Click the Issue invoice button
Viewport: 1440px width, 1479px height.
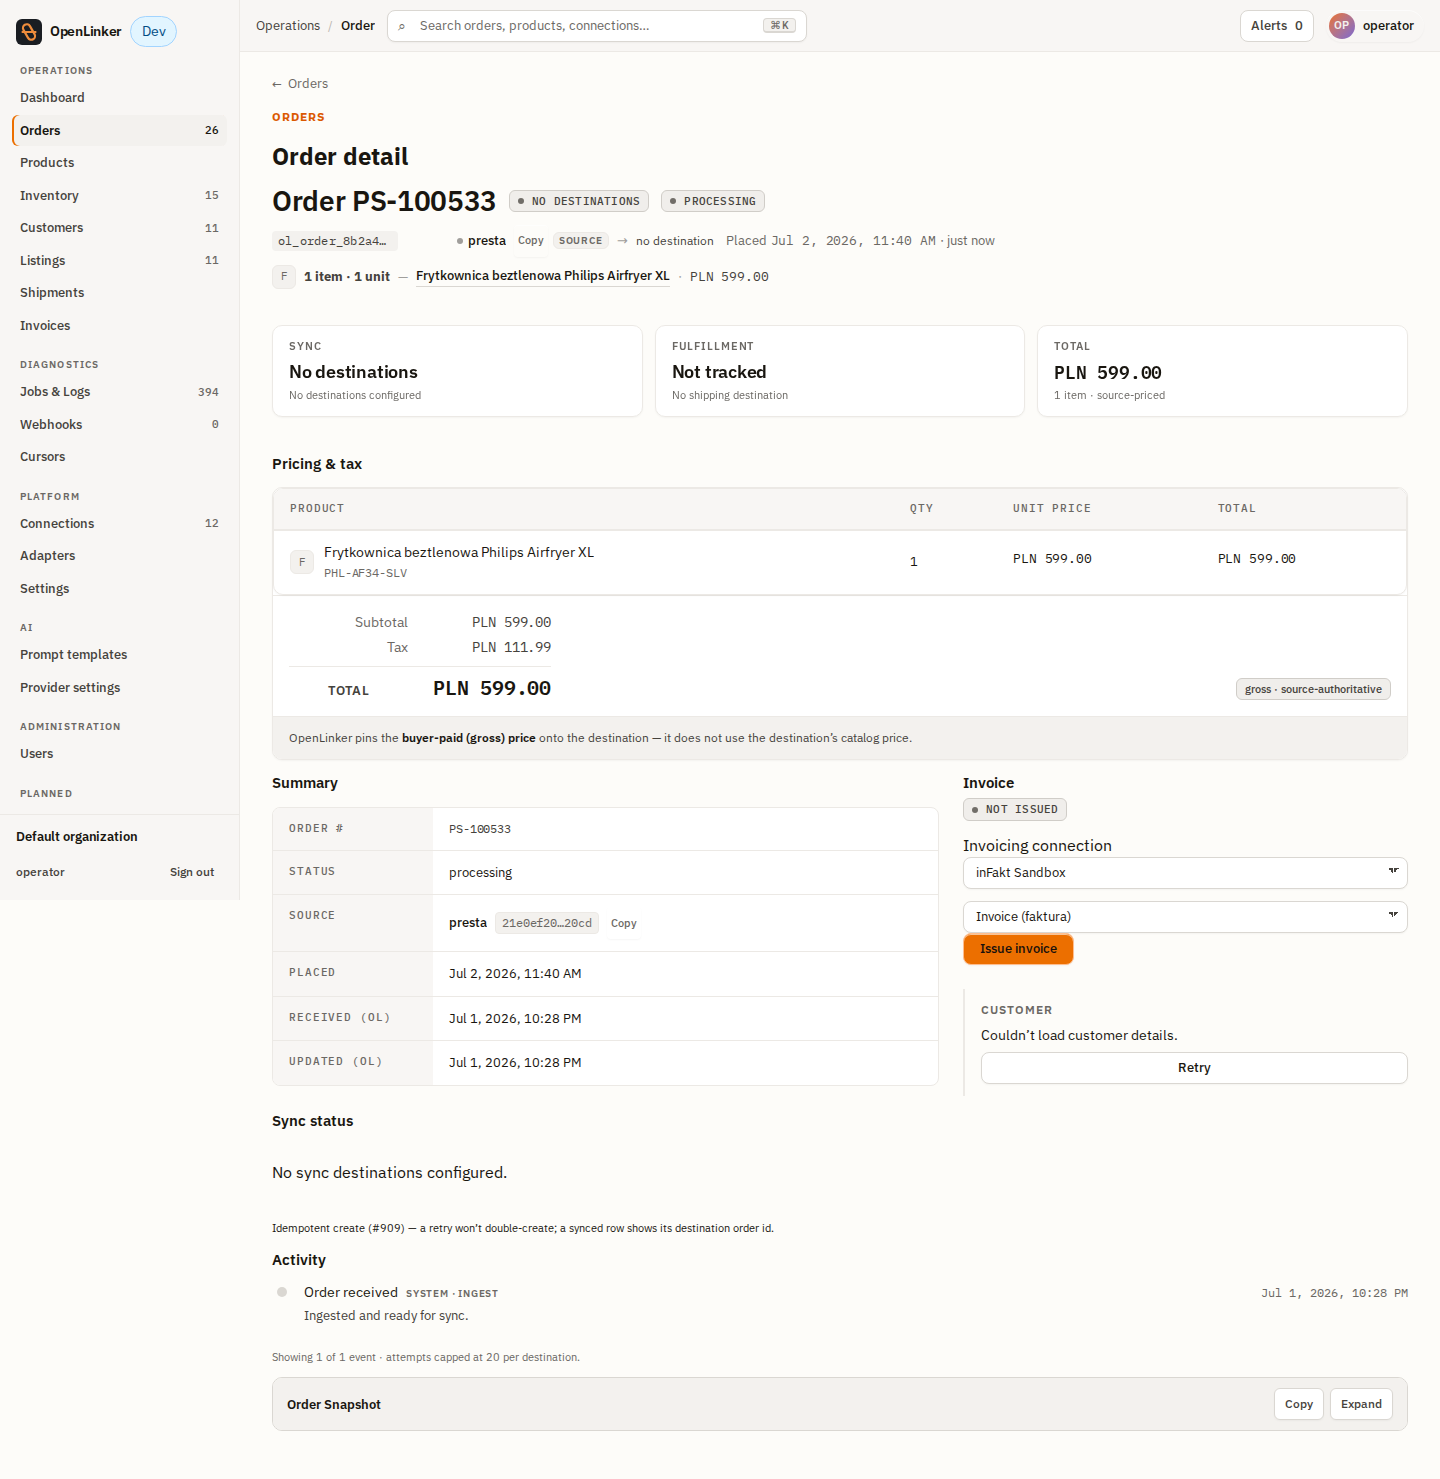[1018, 949]
